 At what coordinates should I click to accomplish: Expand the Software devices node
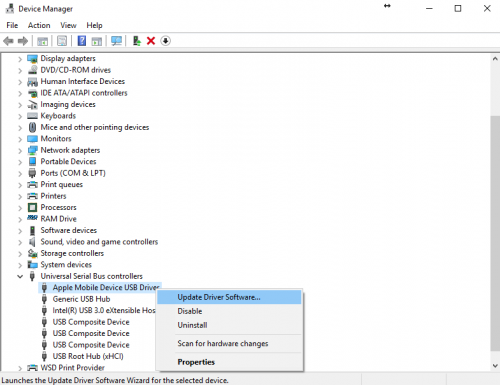pos(20,231)
